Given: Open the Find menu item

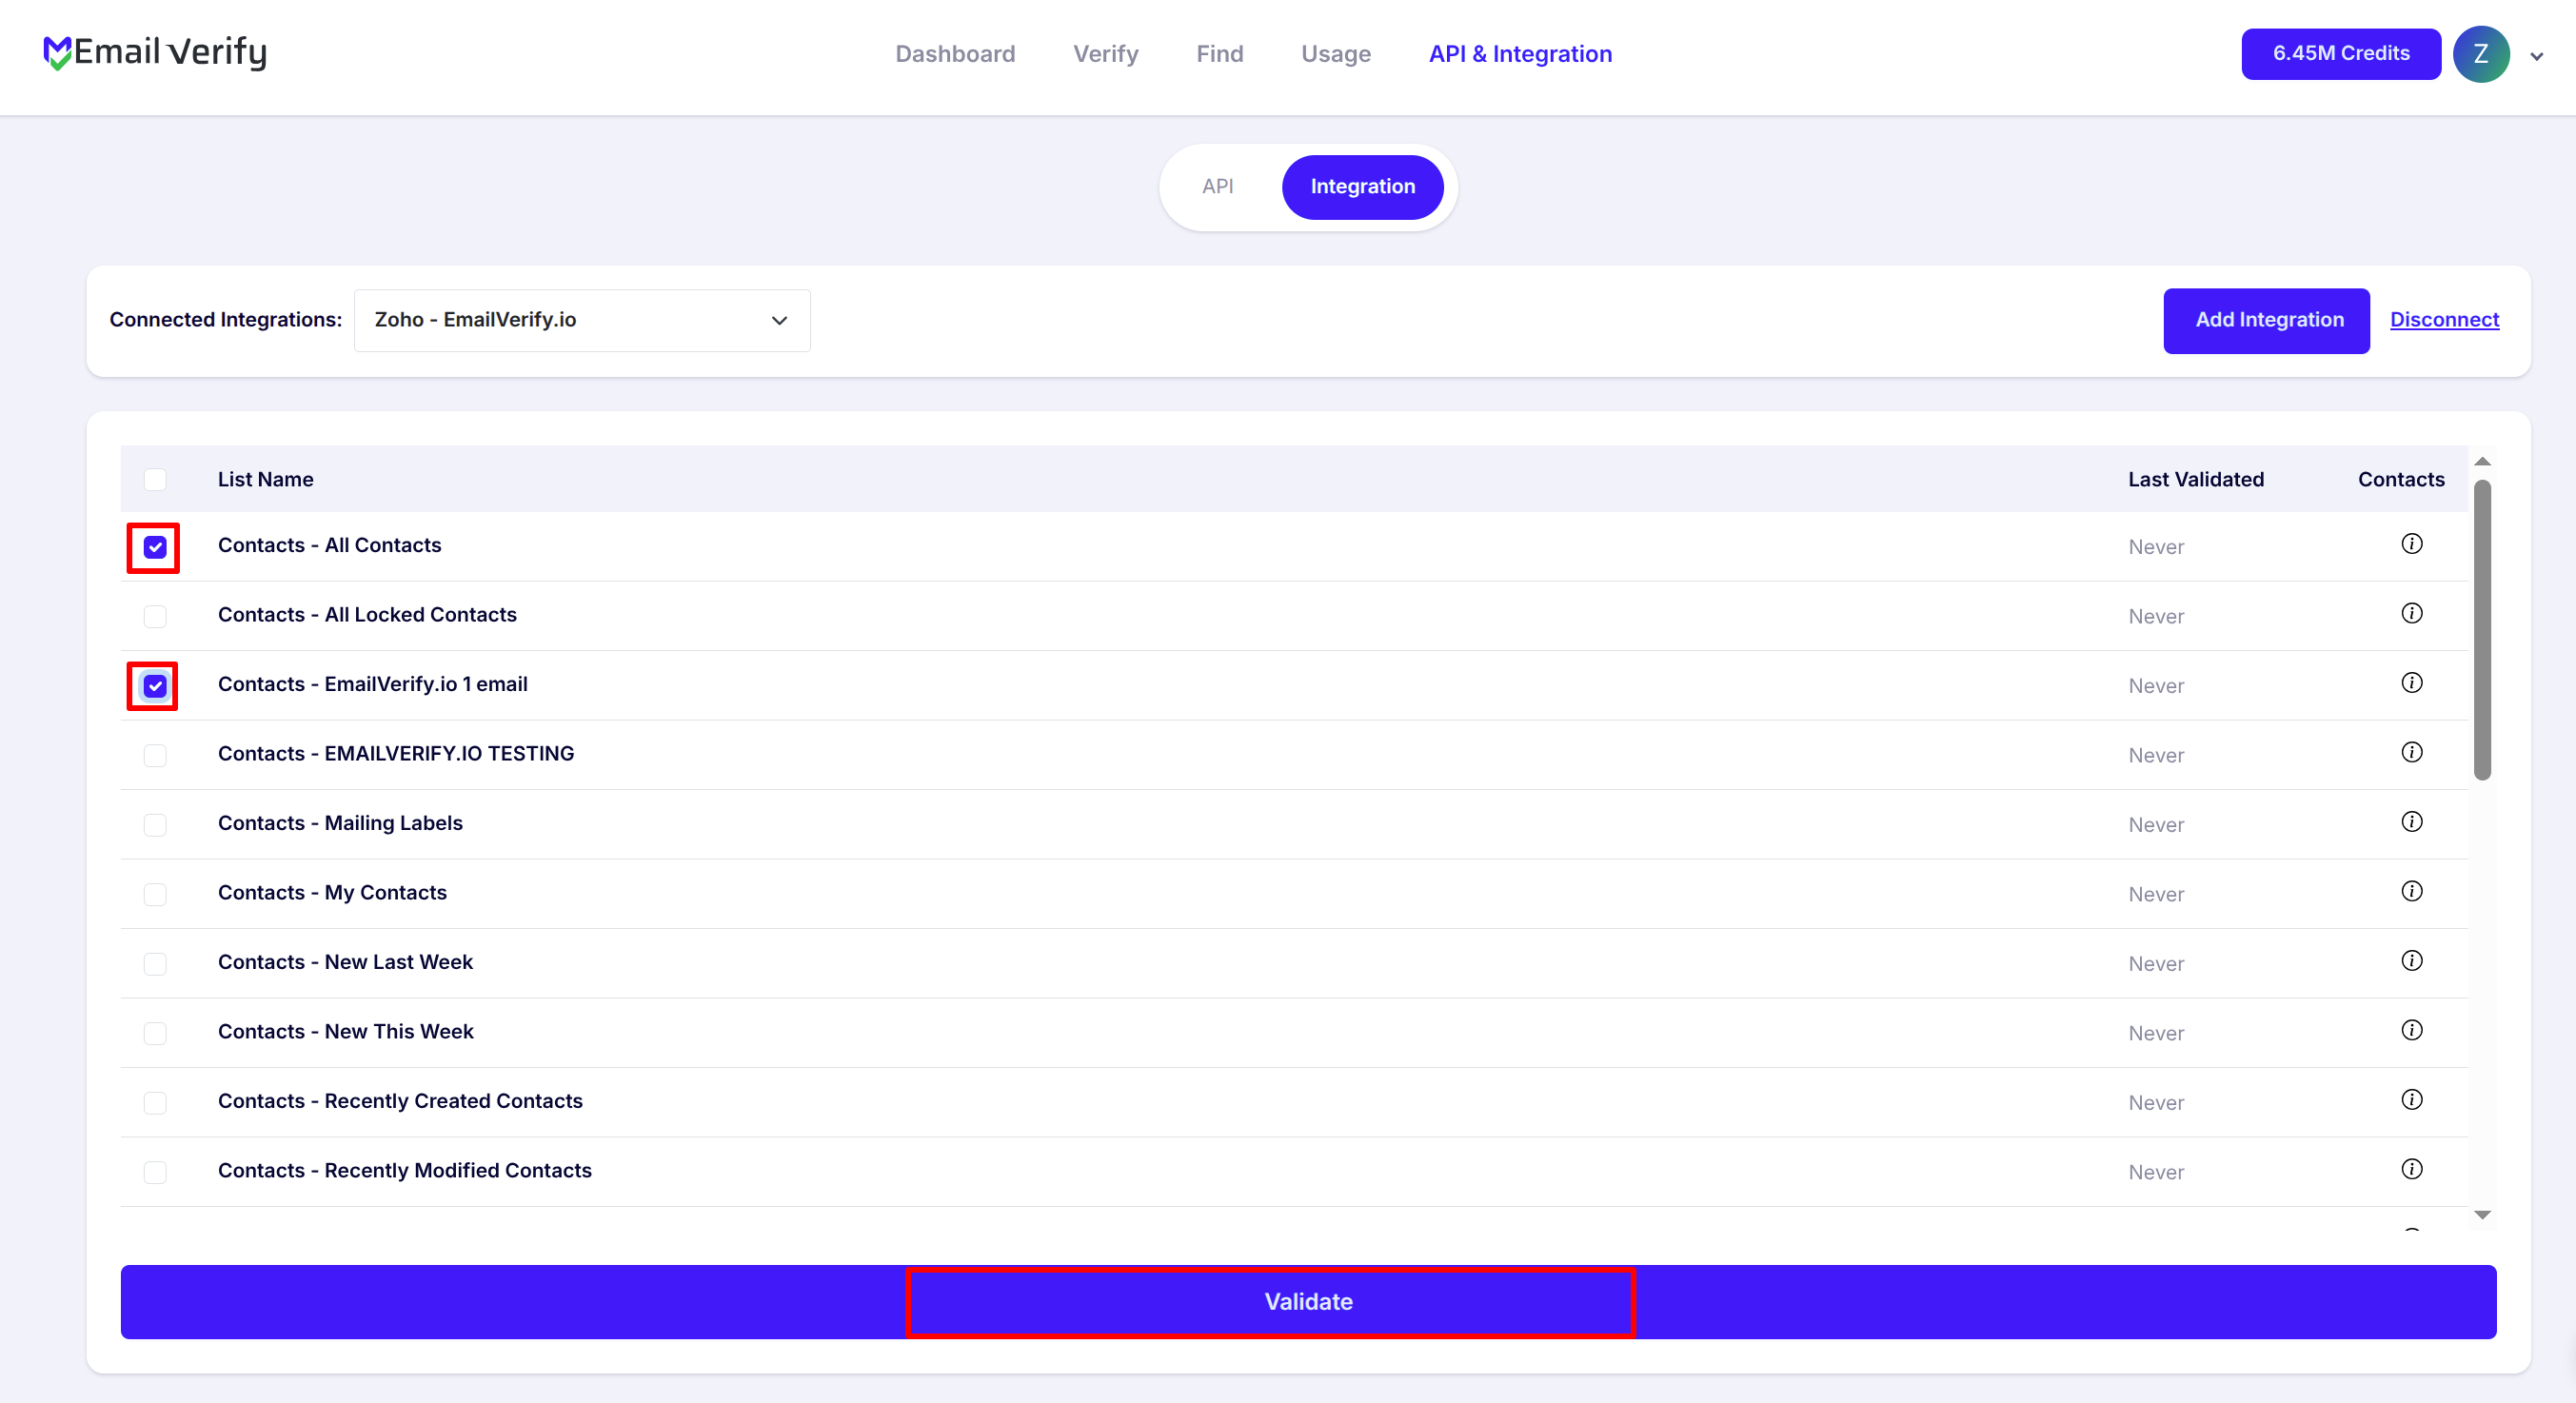Looking at the screenshot, I should point(1220,54).
